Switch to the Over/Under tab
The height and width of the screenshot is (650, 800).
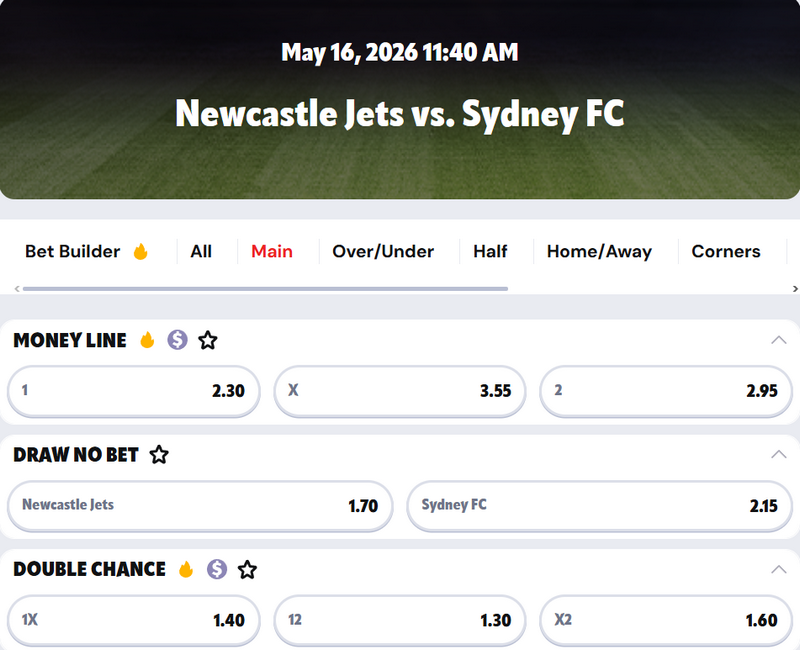tap(383, 252)
